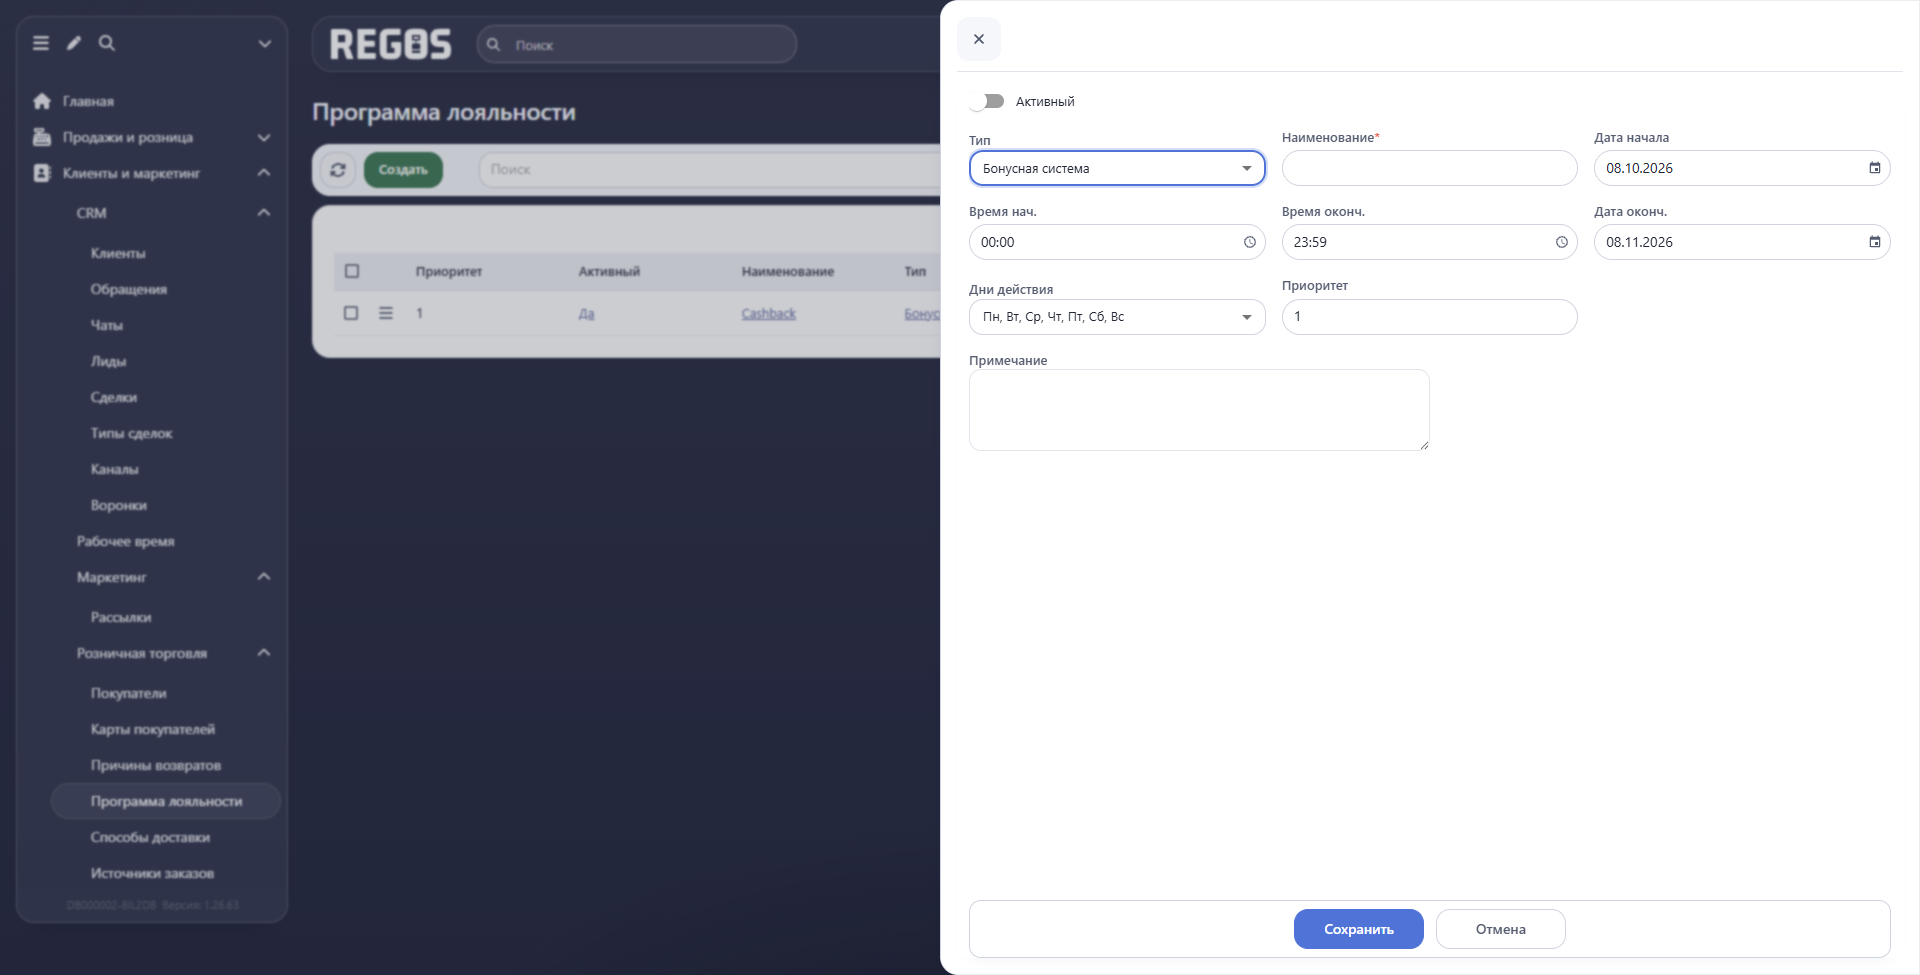Viewport: 1920px width, 975px height.
Task: Check the table header select-all checkbox
Action: (352, 271)
